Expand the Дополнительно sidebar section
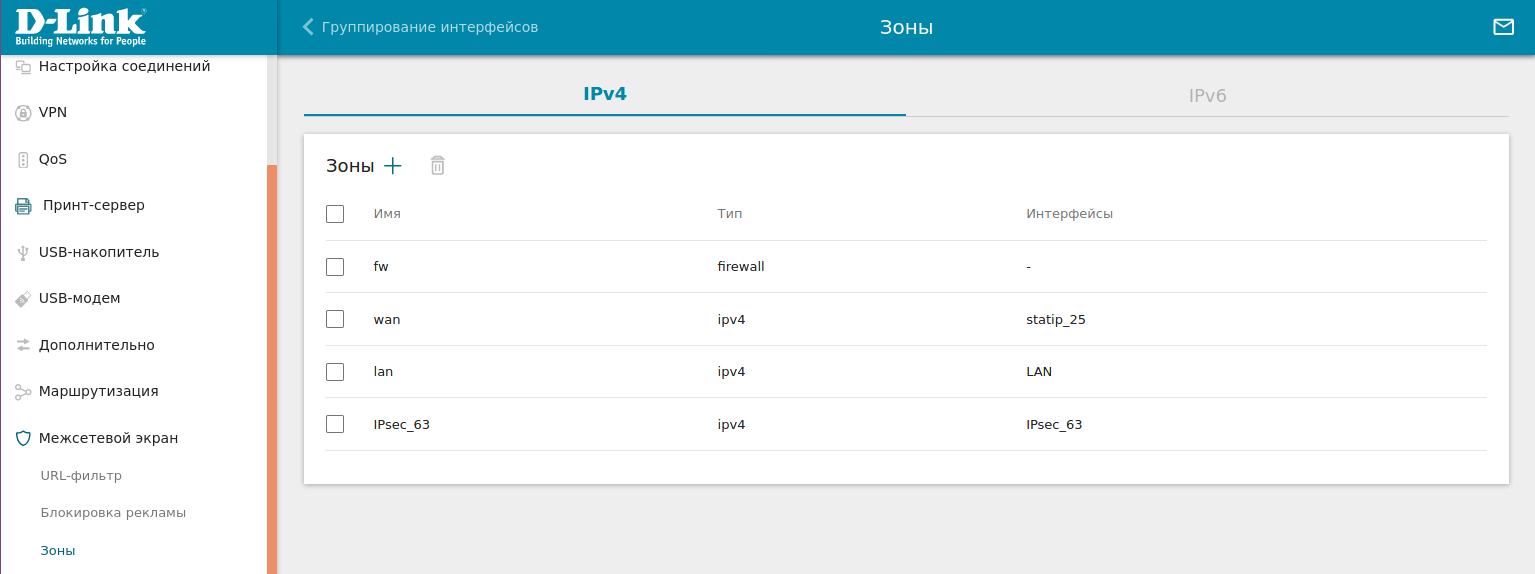 click(x=96, y=345)
